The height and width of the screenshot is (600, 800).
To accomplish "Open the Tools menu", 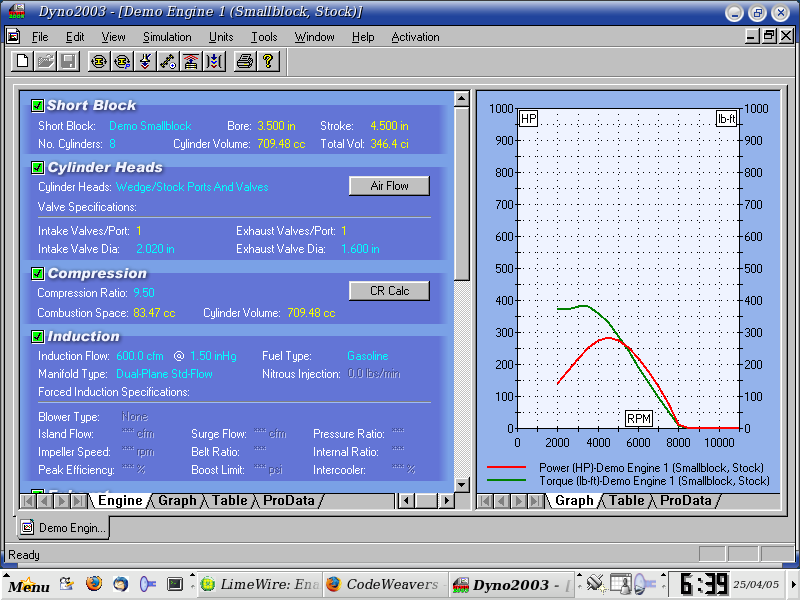I will click(x=264, y=37).
